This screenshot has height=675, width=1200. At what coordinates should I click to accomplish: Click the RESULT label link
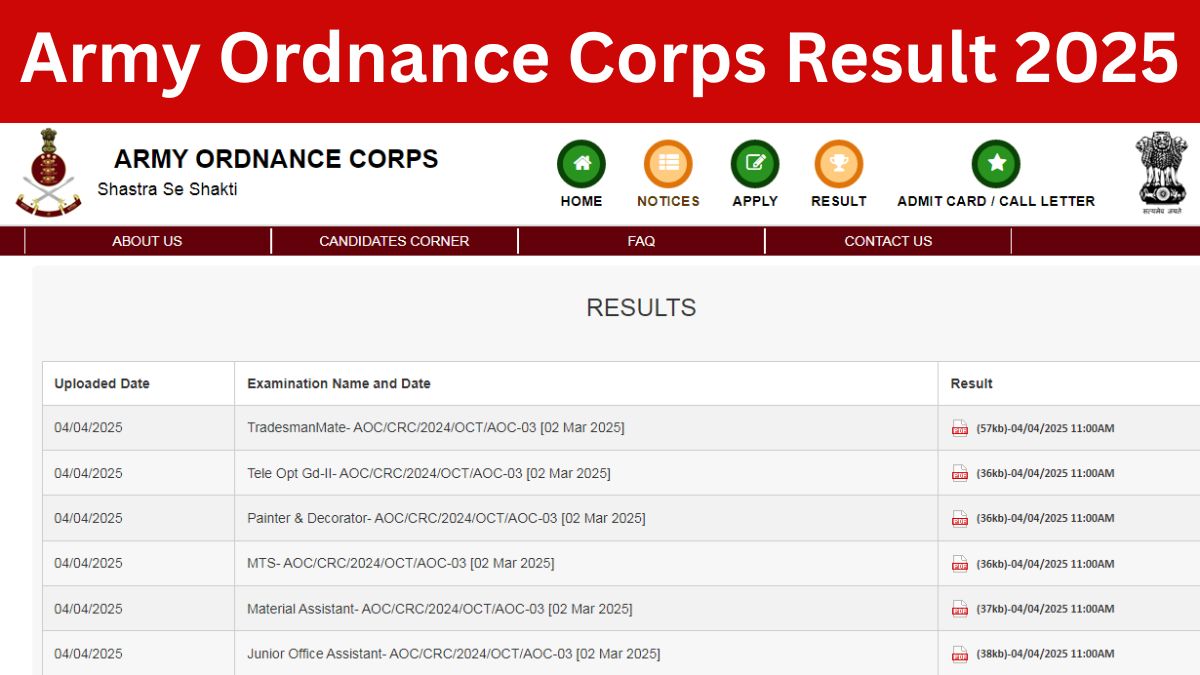coord(839,201)
